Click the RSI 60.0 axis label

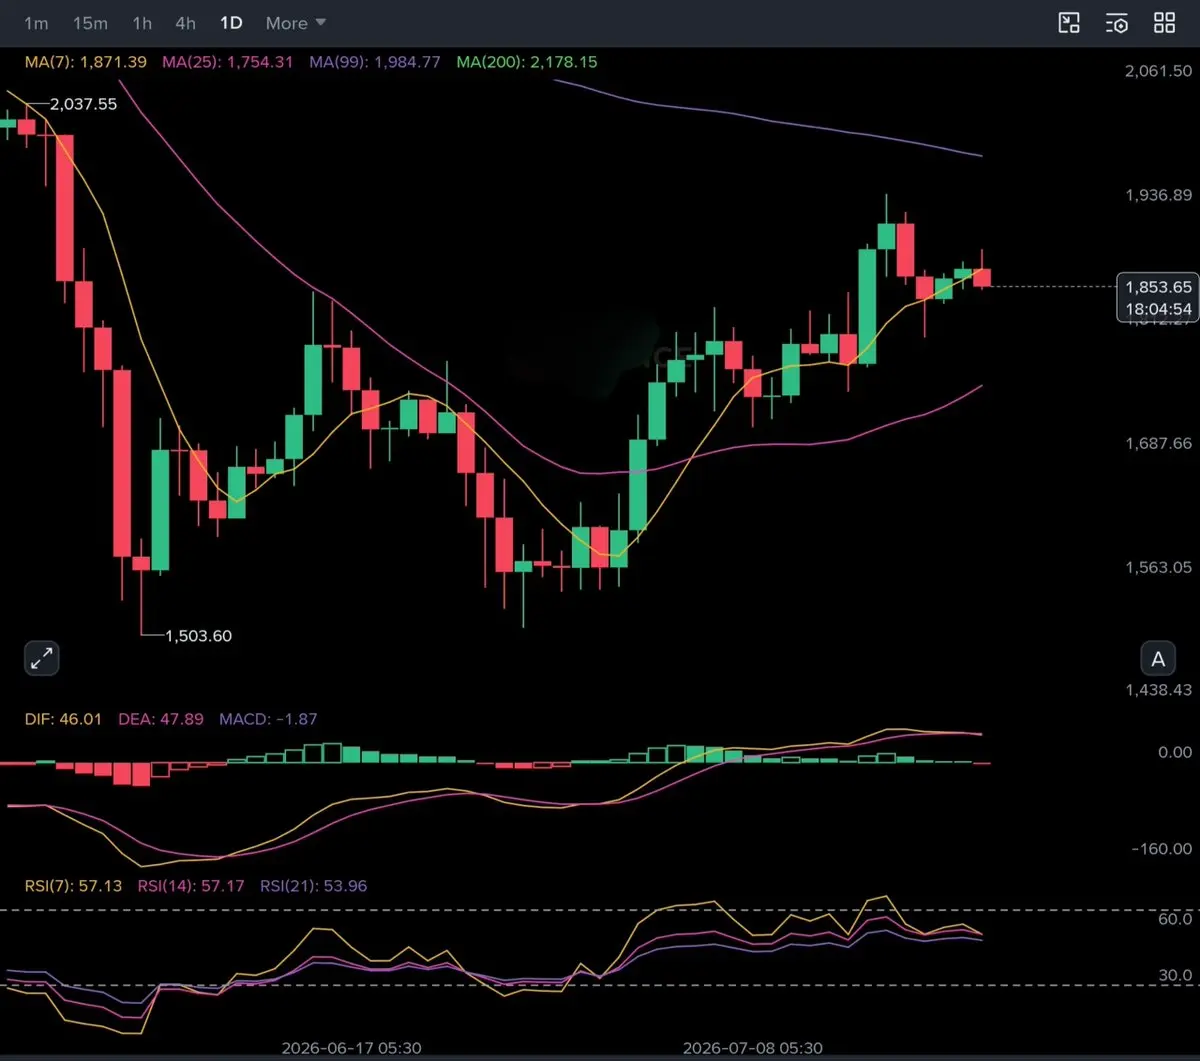point(1175,919)
